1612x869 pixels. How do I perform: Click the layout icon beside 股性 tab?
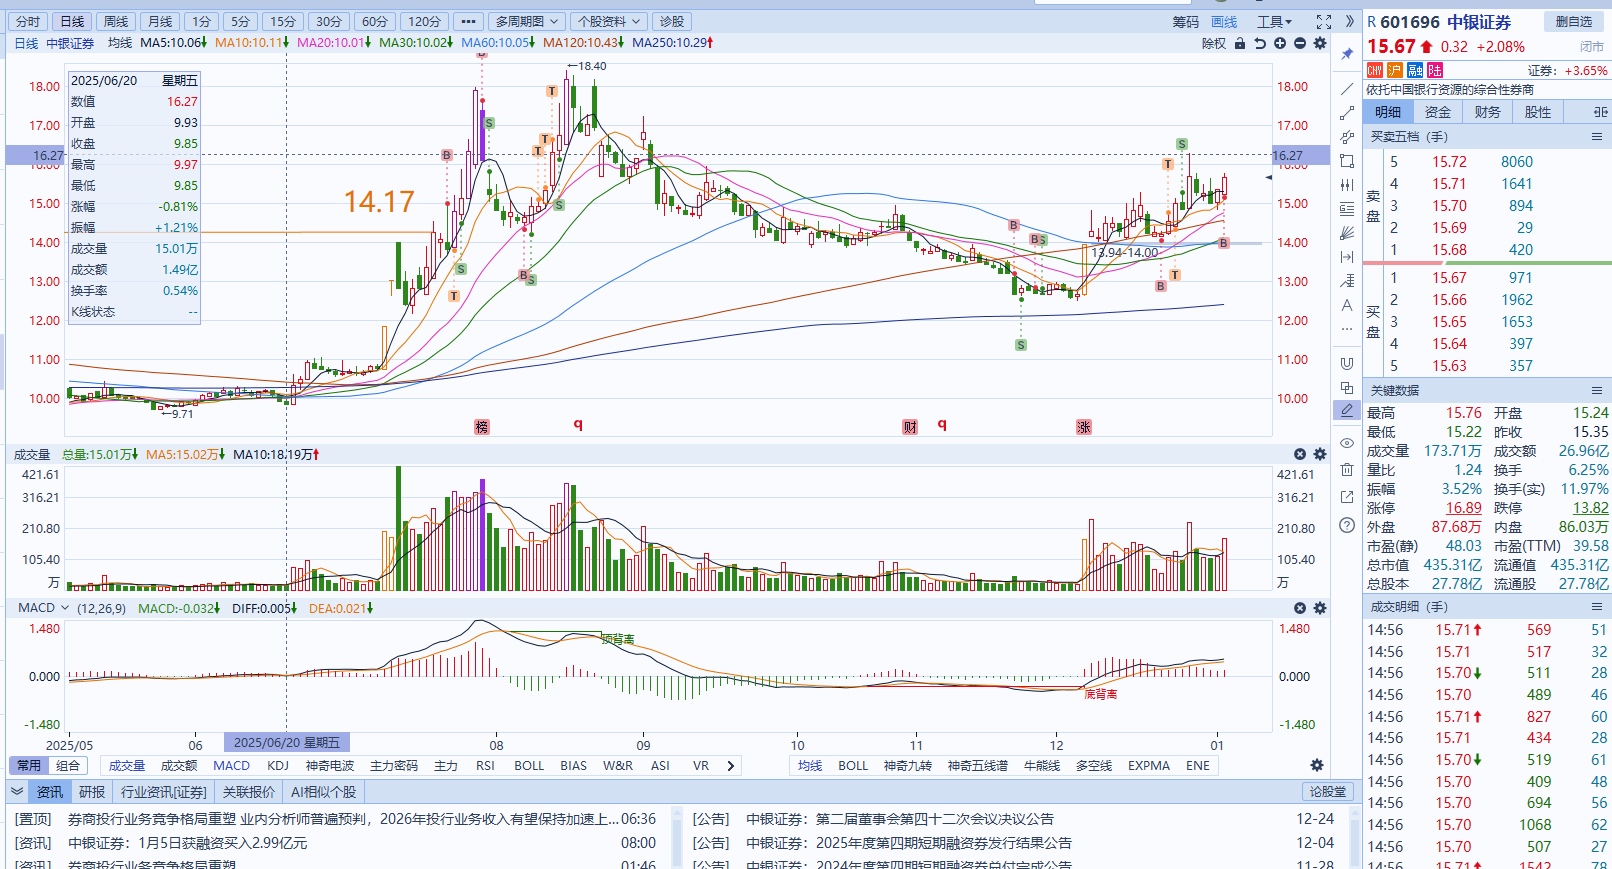coord(1600,112)
